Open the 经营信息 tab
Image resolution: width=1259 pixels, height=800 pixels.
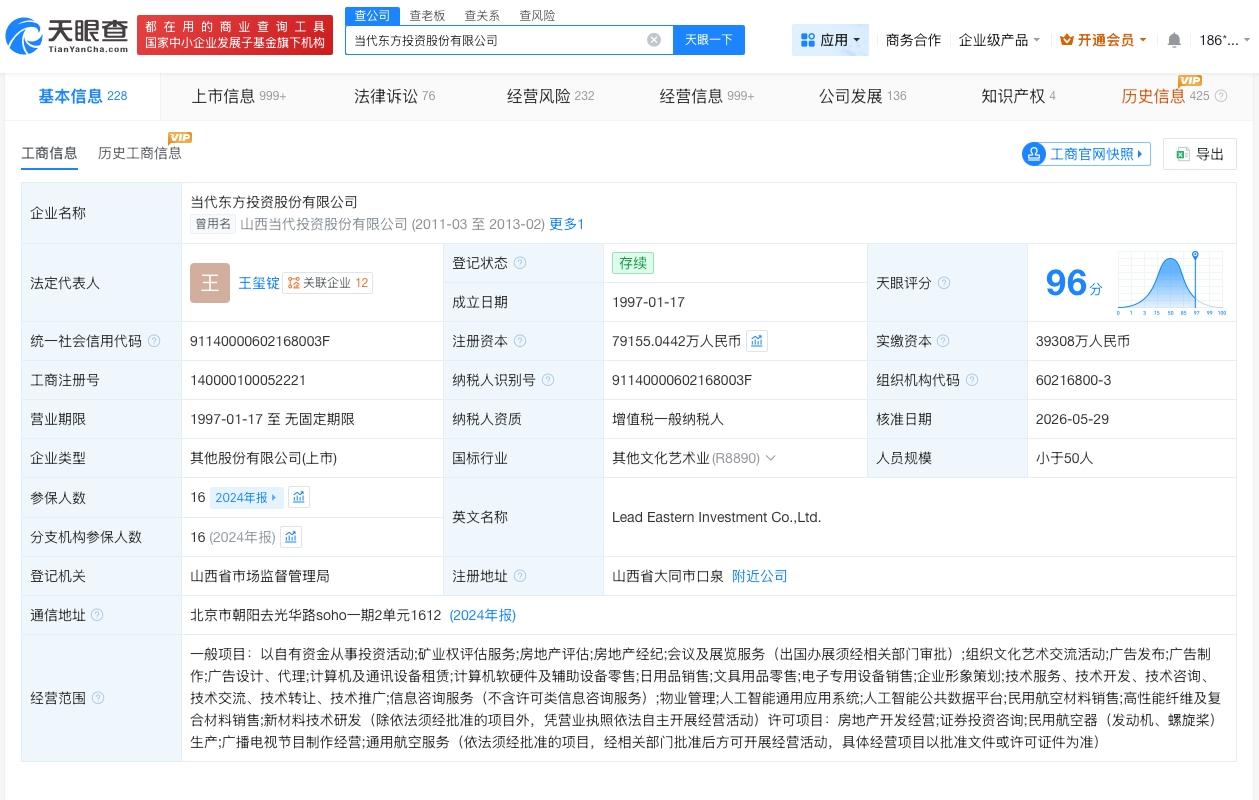point(707,96)
